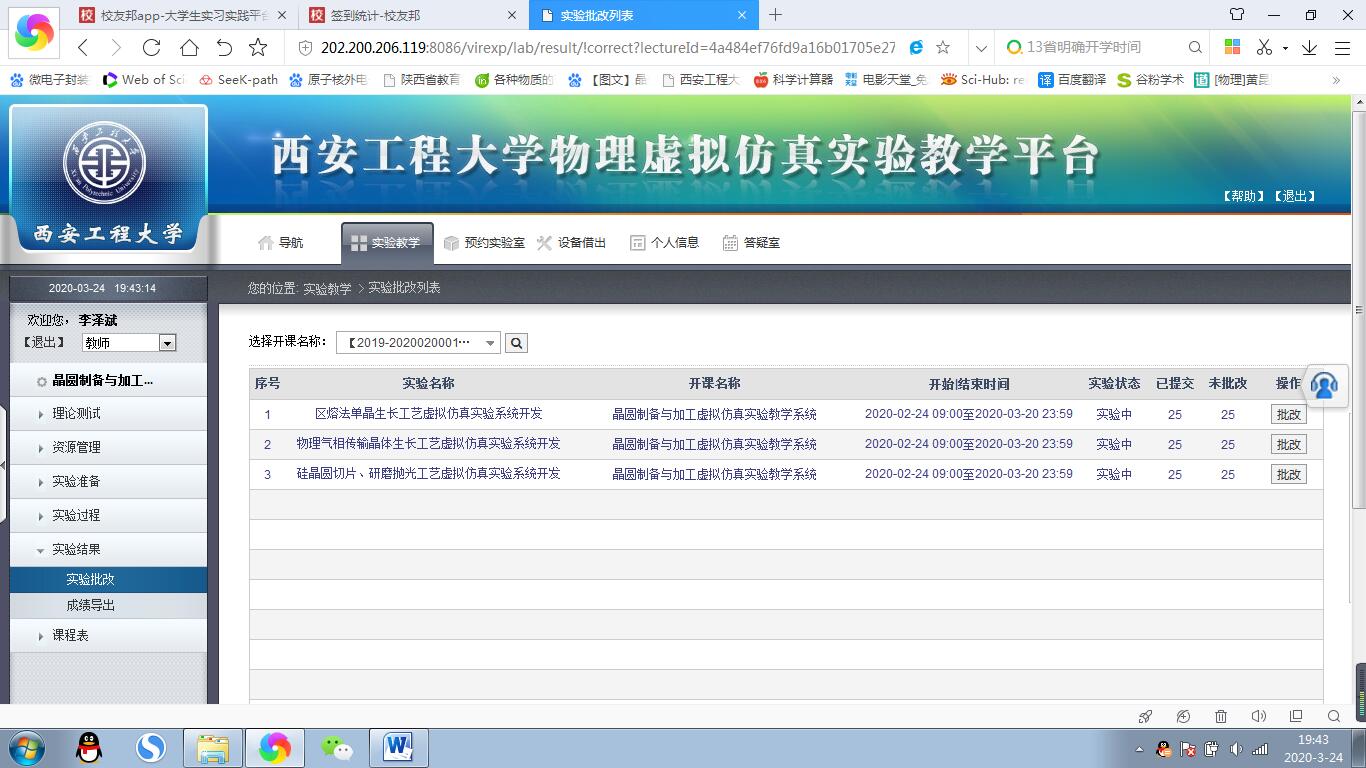
Task: Click 批改 for the 区熔法单晶生长 experiment
Action: pyautogui.click(x=1288, y=414)
